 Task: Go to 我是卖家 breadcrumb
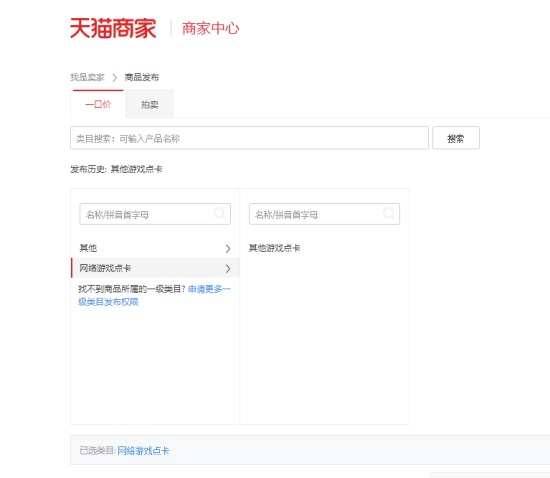(87, 77)
